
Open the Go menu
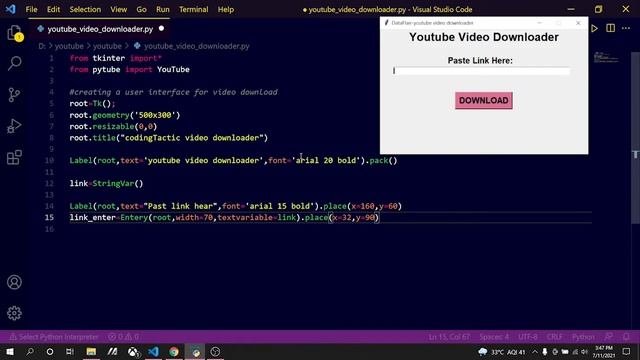tap(141, 9)
